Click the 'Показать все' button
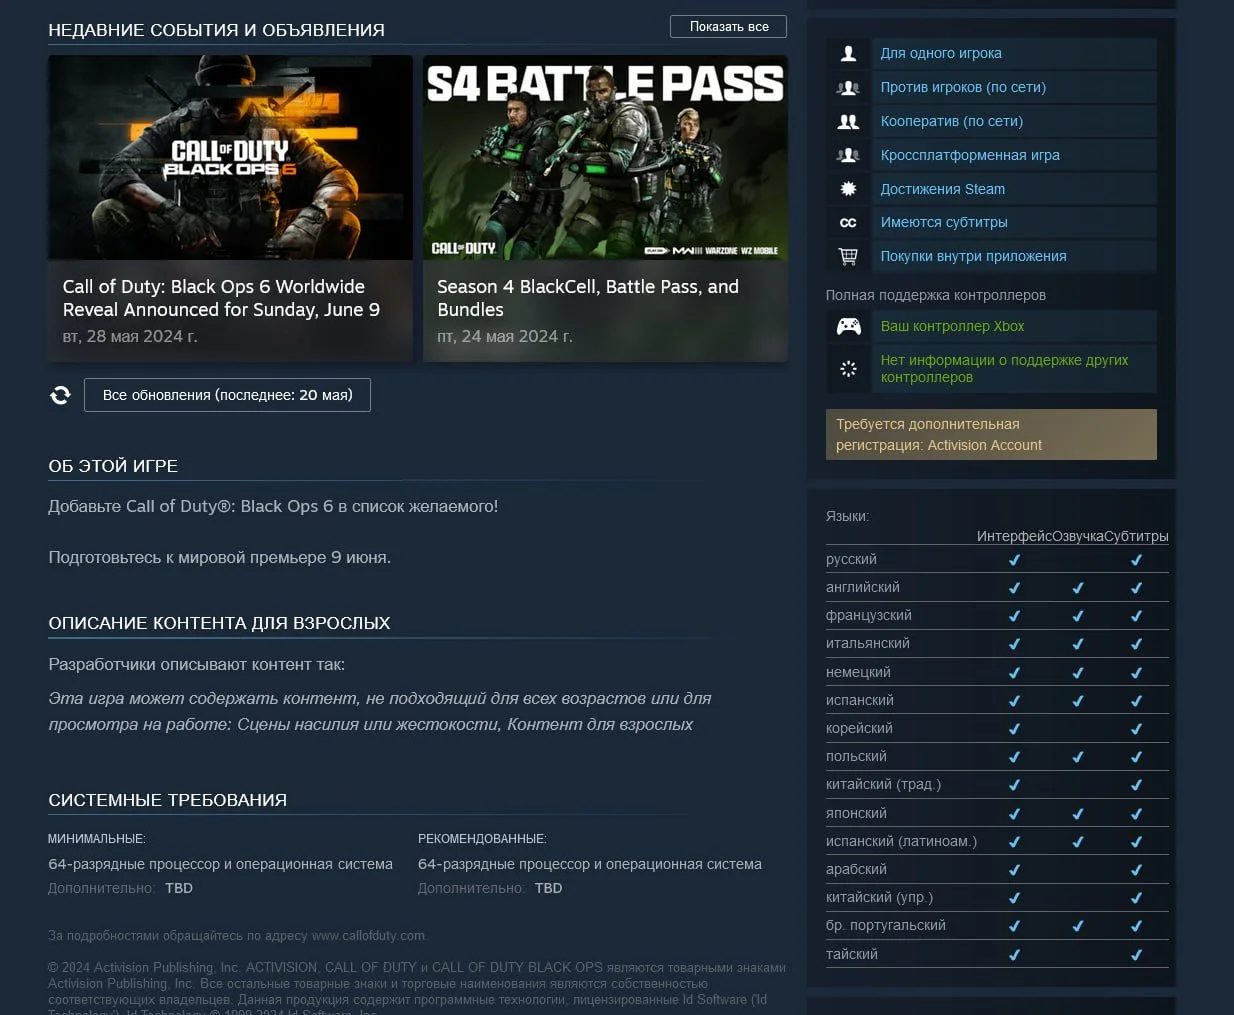The width and height of the screenshot is (1234, 1015). (728, 27)
